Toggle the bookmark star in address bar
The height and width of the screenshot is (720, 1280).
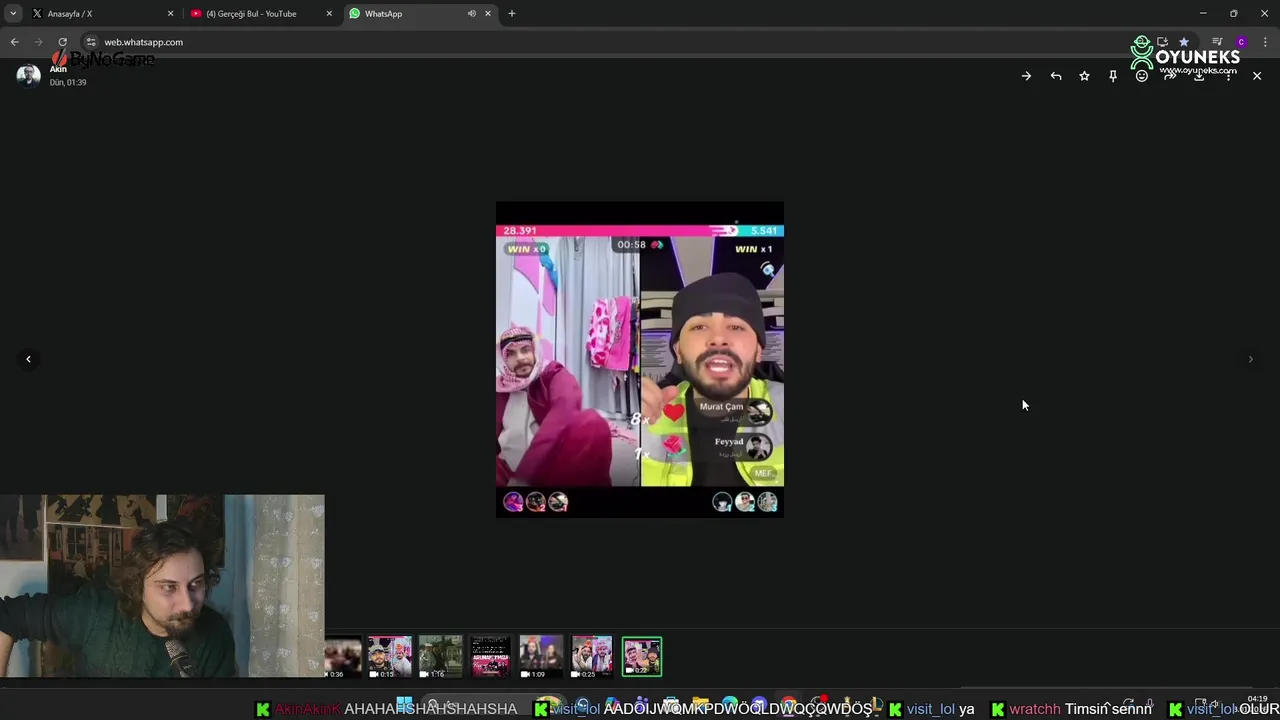click(x=1184, y=42)
